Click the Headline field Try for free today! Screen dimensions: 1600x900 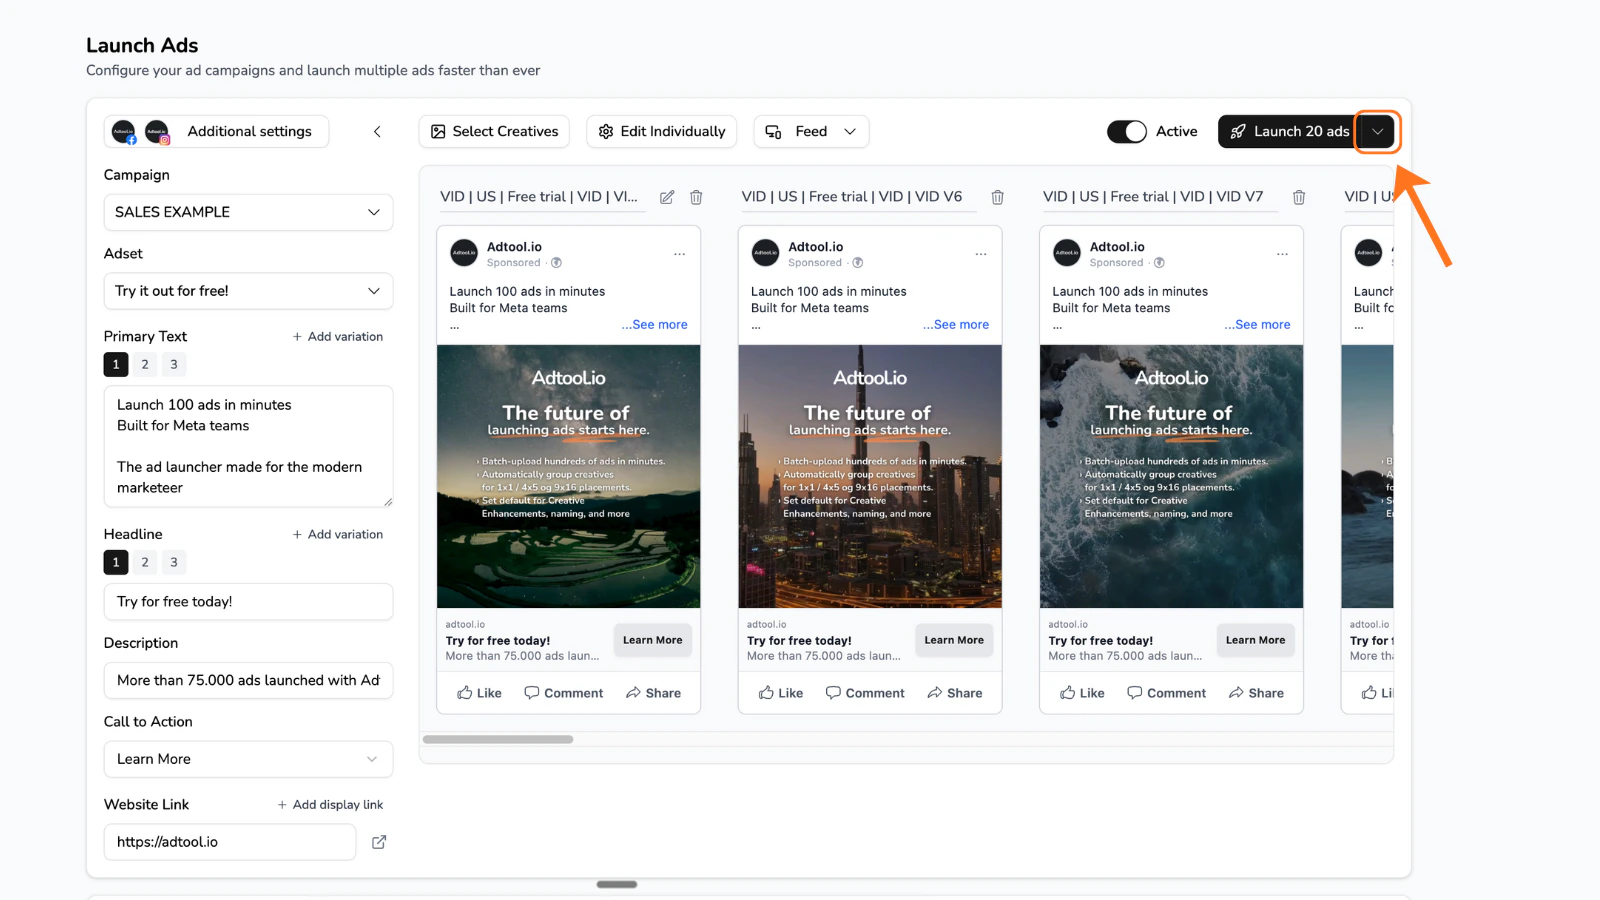tap(248, 602)
